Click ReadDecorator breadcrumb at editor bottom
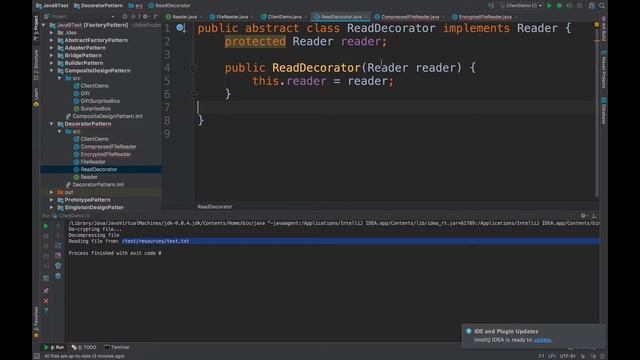 tap(215, 207)
